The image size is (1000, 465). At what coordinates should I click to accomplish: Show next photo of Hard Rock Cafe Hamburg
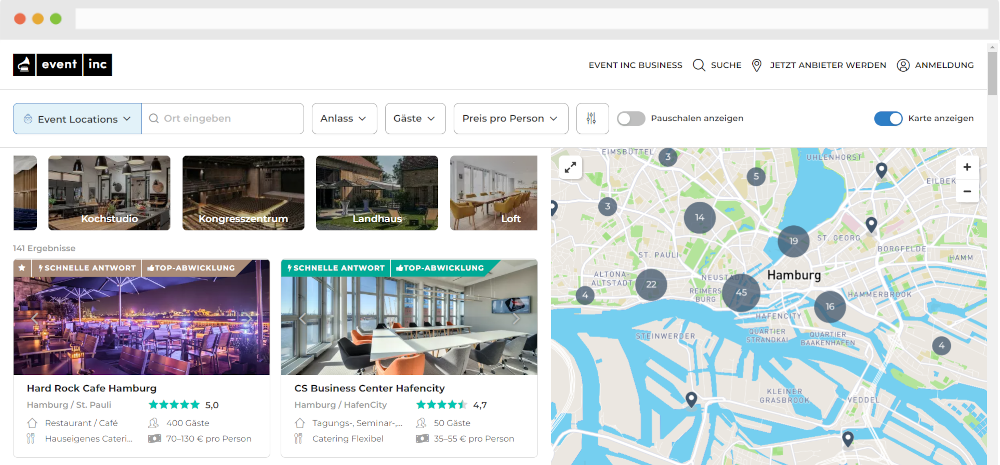pos(249,318)
